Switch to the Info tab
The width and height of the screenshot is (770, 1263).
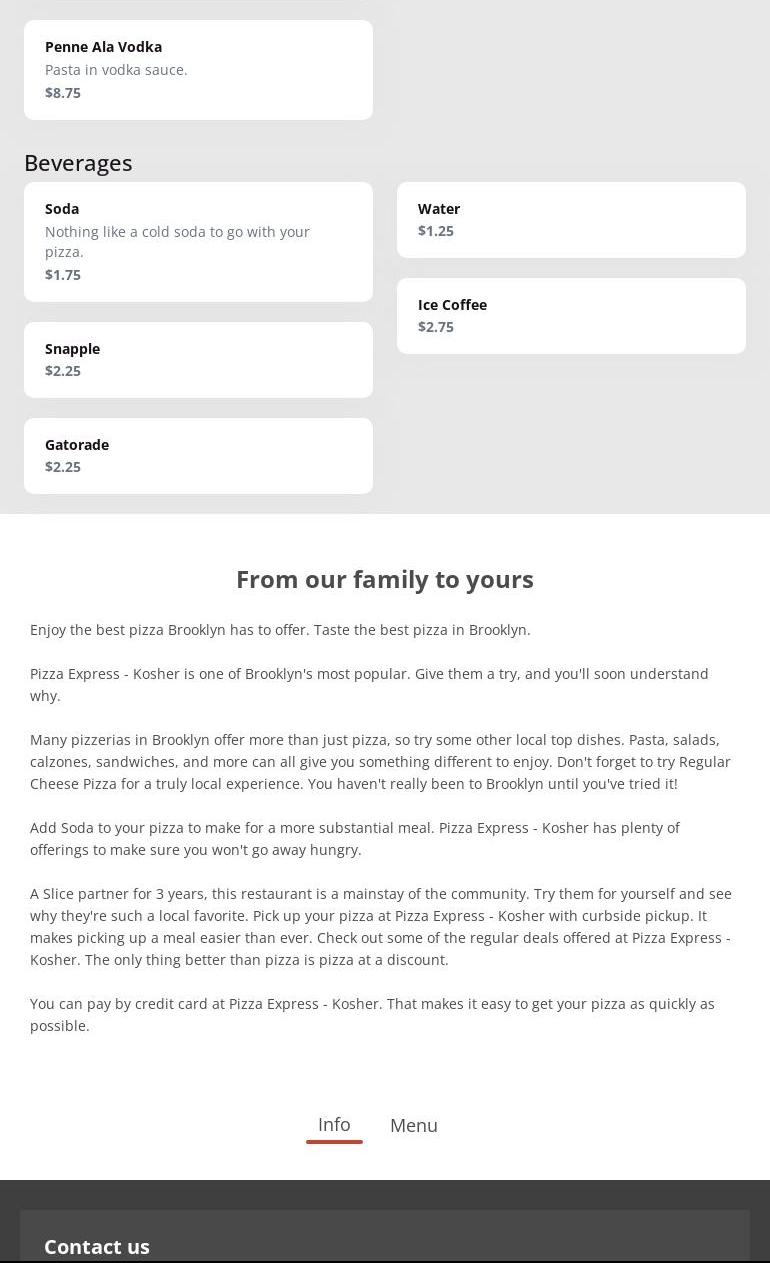point(334,1125)
